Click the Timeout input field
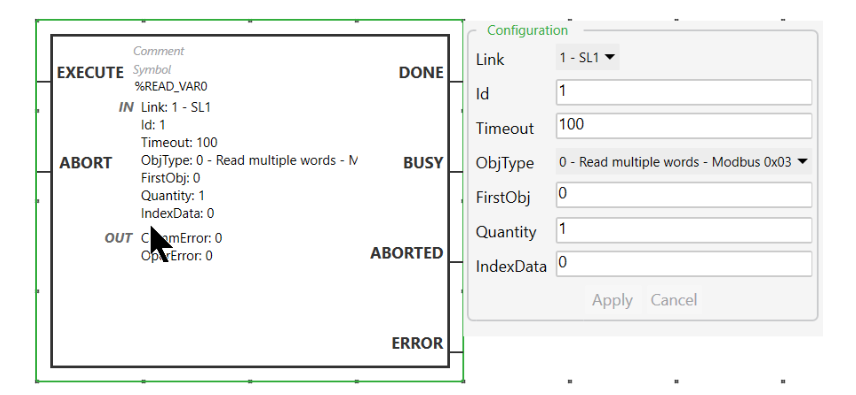The image size is (856, 395). pyautogui.click(x=683, y=126)
